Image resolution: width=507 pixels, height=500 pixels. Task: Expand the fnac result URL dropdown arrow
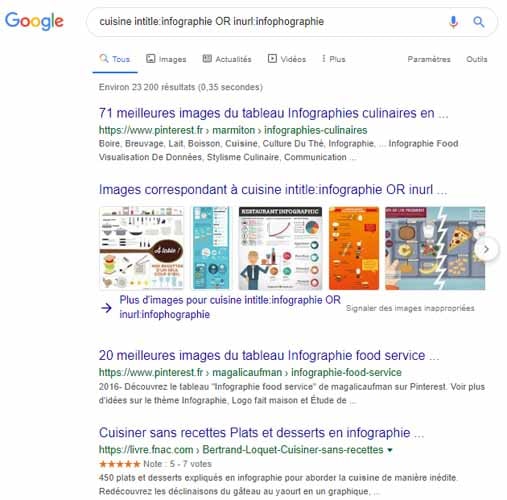pyautogui.click(x=389, y=450)
